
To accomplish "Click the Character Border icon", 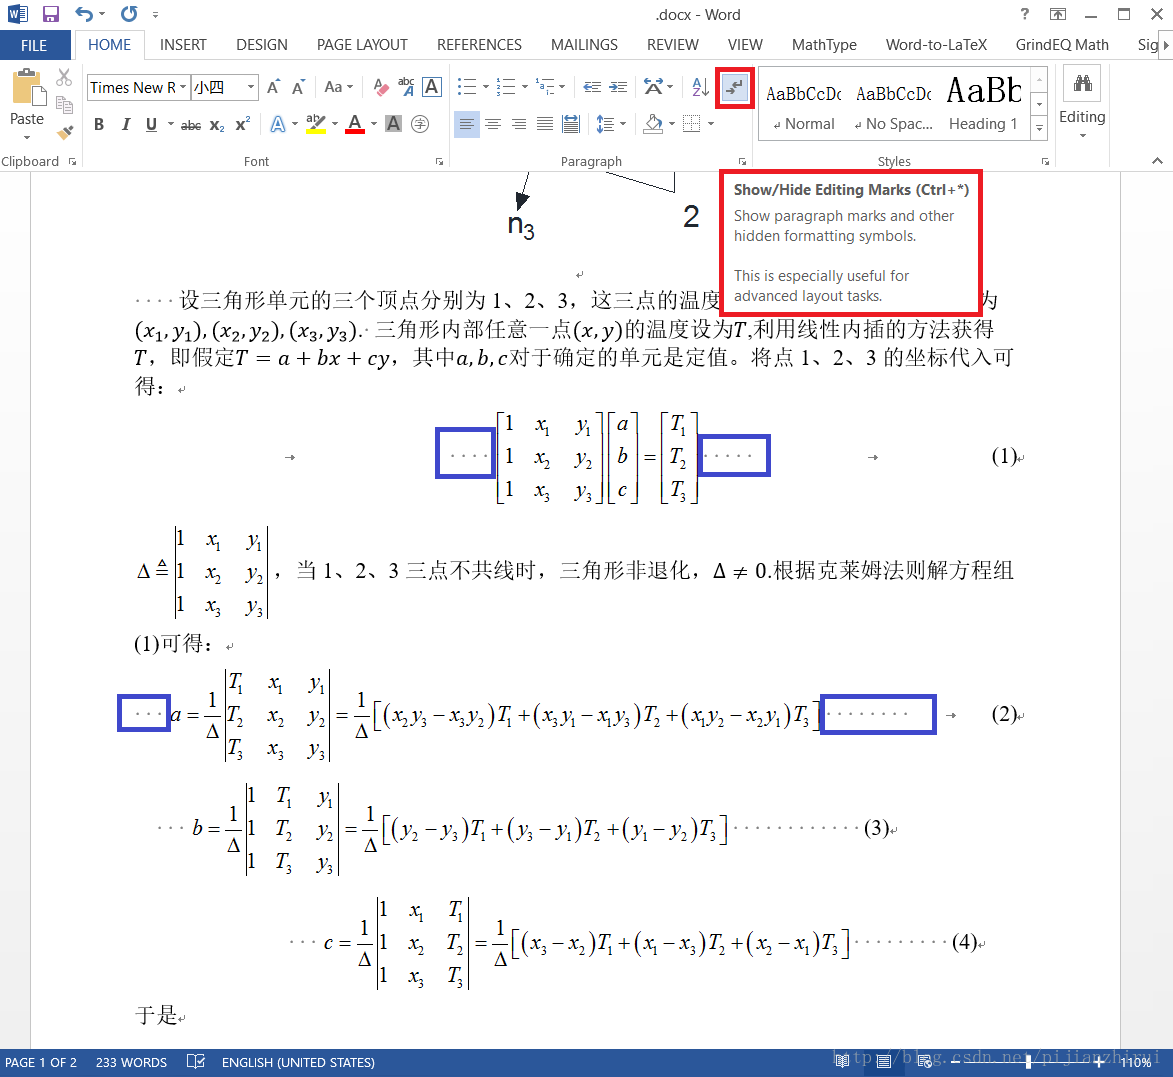I will [432, 88].
